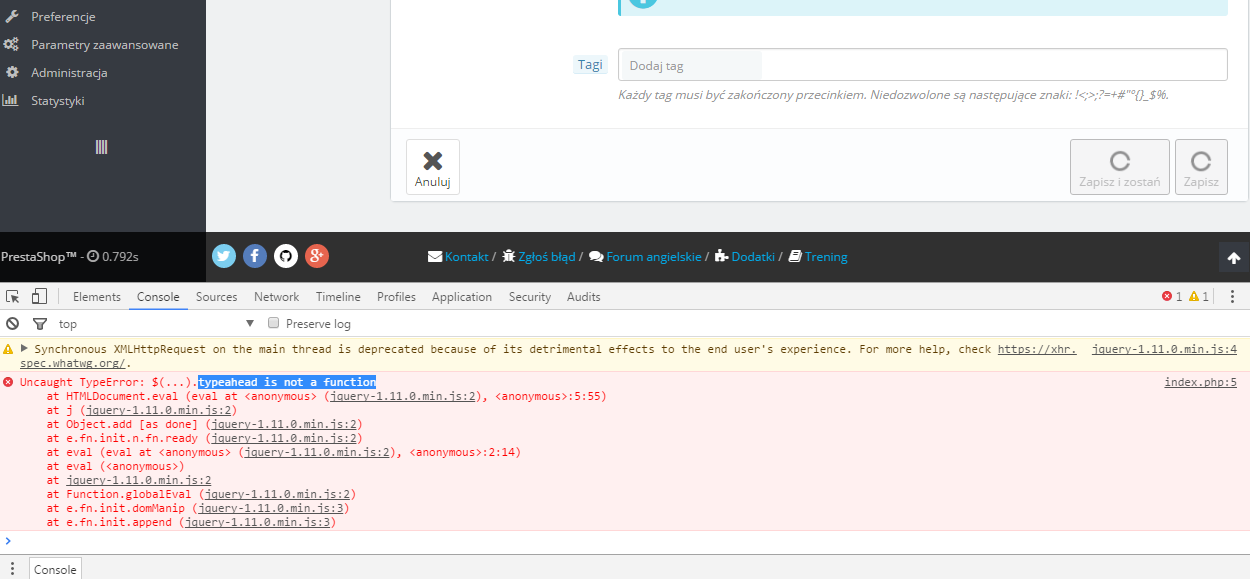Viewport: 1250px width, 579px height.
Task: Open the Google Plus social icon
Action: coord(317,256)
